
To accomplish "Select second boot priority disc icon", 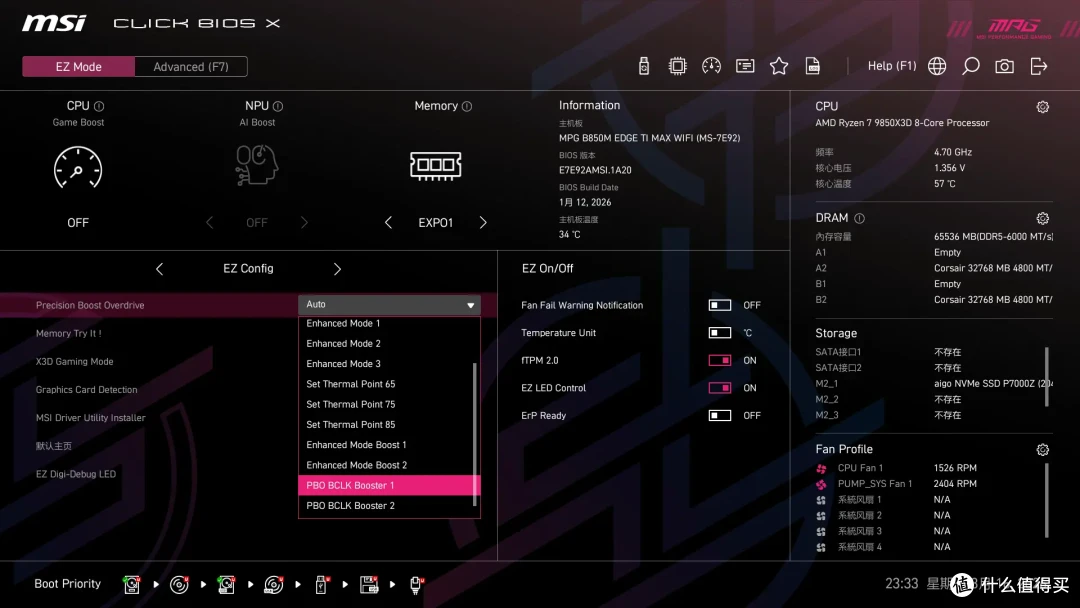I will tap(179, 585).
